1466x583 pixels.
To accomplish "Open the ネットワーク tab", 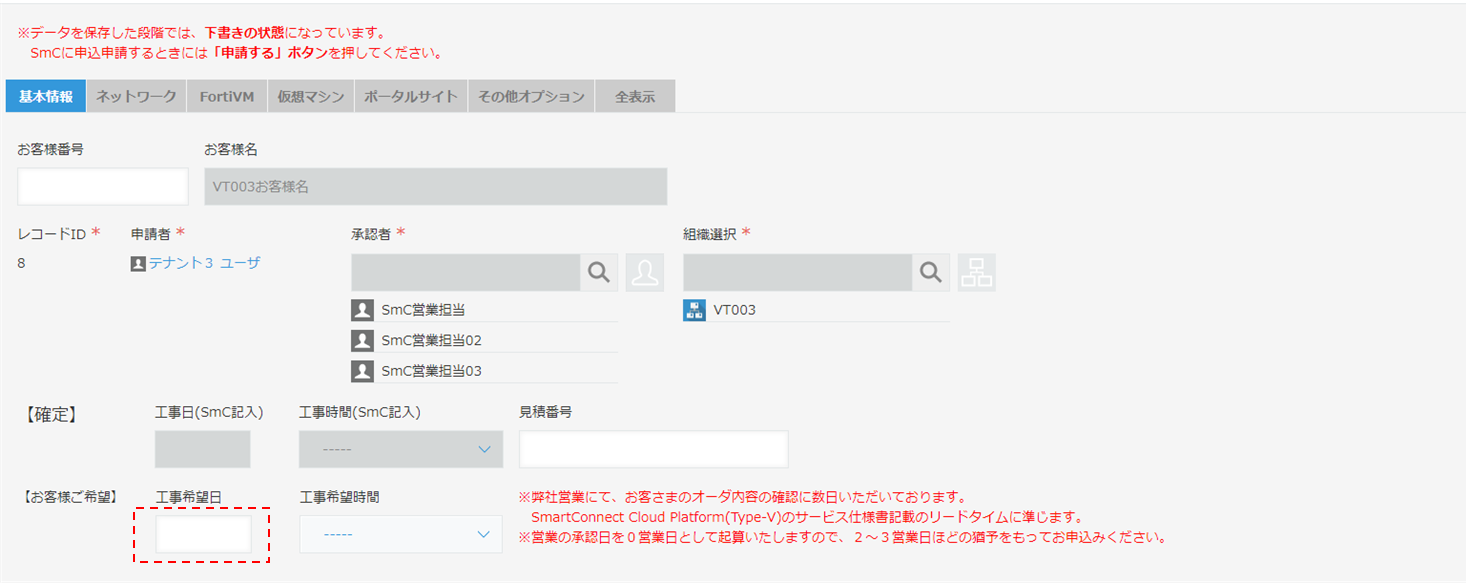I will coord(136,96).
